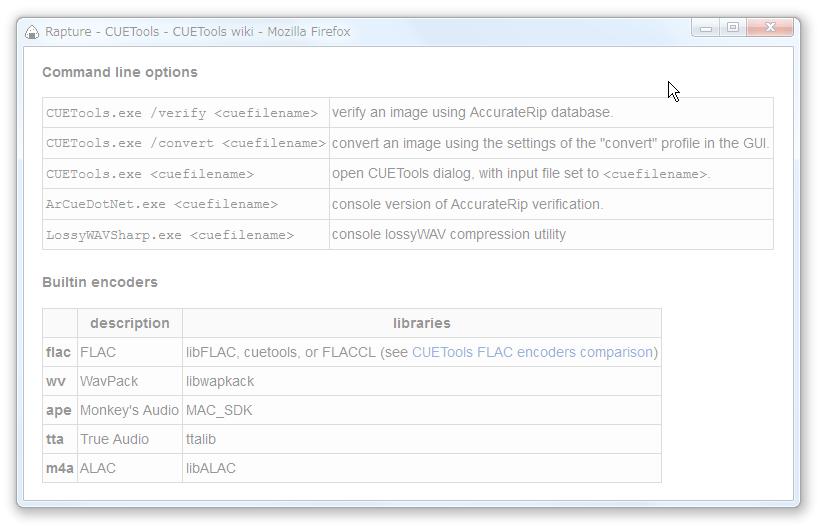Select the CUETools.exe /convert command cell

[186, 143]
